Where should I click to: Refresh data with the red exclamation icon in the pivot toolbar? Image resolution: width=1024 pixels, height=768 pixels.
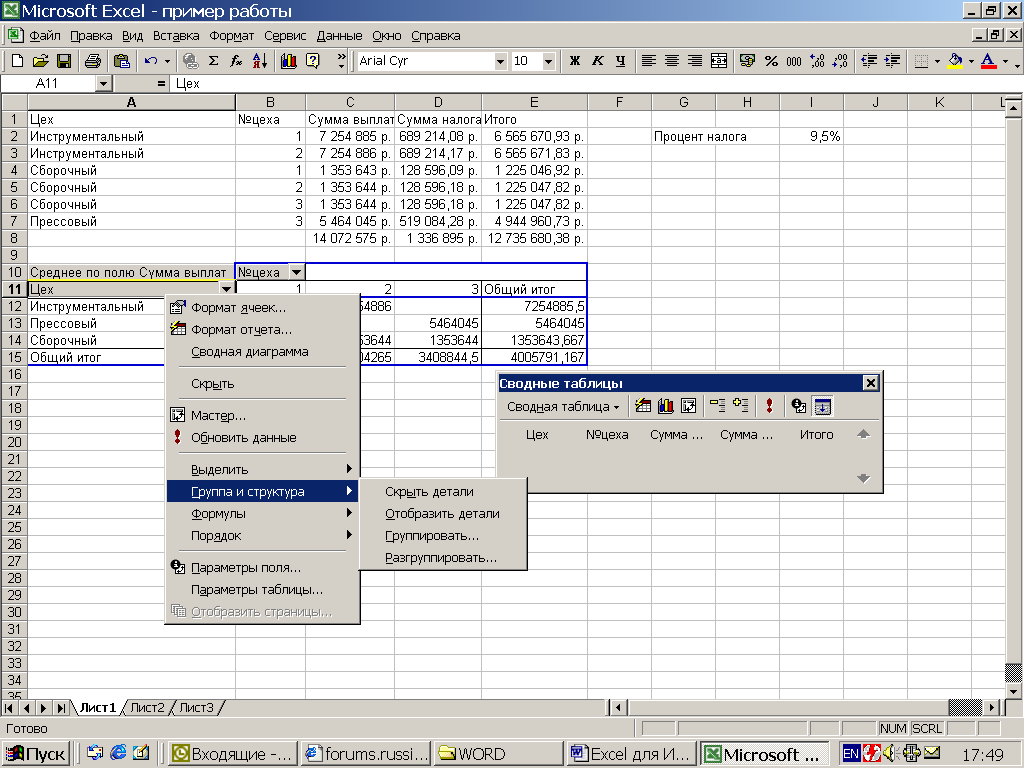click(769, 406)
